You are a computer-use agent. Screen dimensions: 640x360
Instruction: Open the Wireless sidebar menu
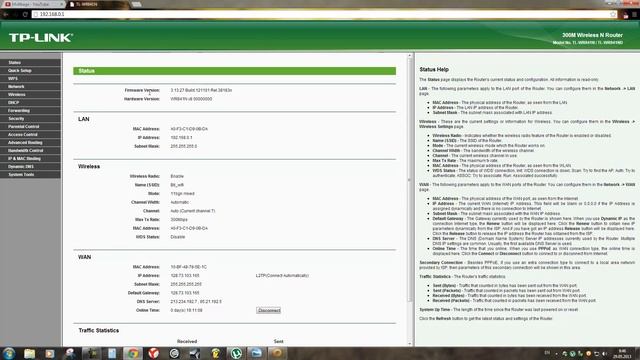pos(31,94)
